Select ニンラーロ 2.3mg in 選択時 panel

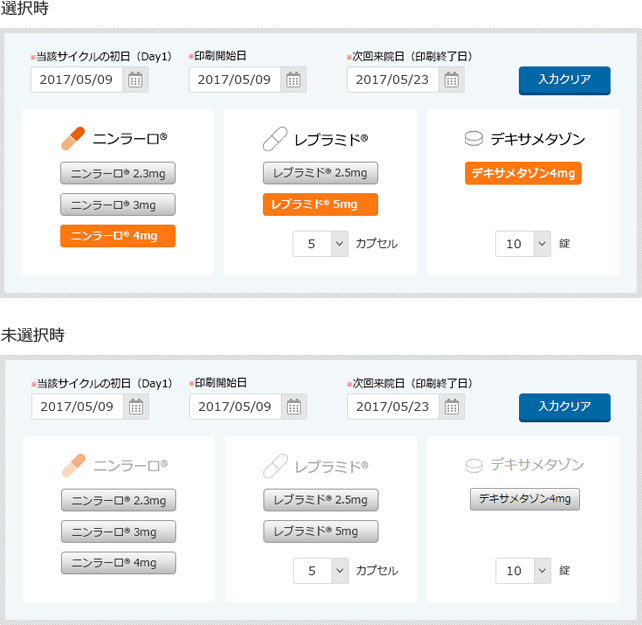click(118, 173)
